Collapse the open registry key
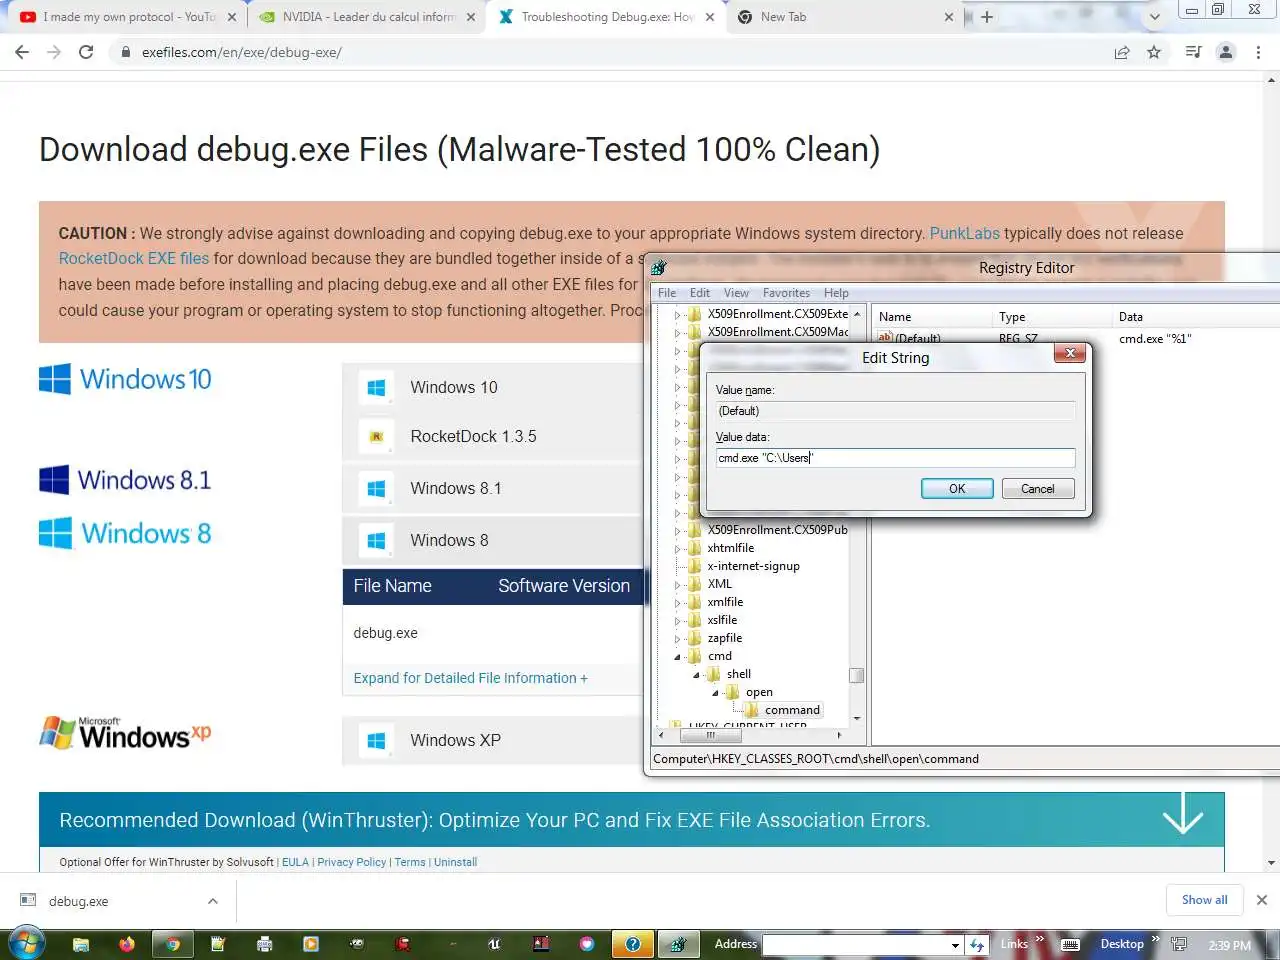The width and height of the screenshot is (1280, 960). pyautogui.click(x=716, y=693)
